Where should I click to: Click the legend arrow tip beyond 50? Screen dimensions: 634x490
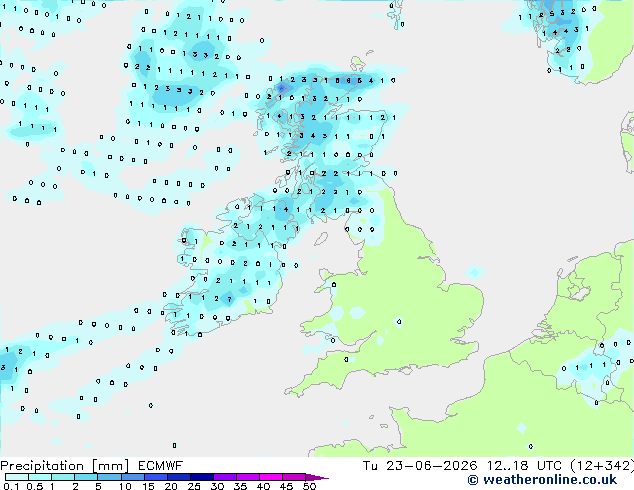click(x=317, y=477)
